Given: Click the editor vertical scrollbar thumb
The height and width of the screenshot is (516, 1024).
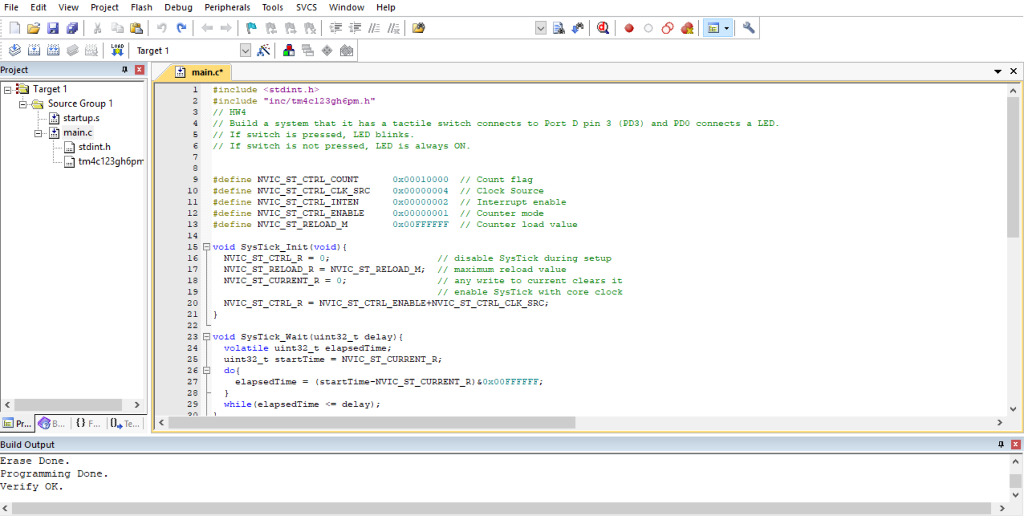Looking at the screenshot, I should 1013,165.
